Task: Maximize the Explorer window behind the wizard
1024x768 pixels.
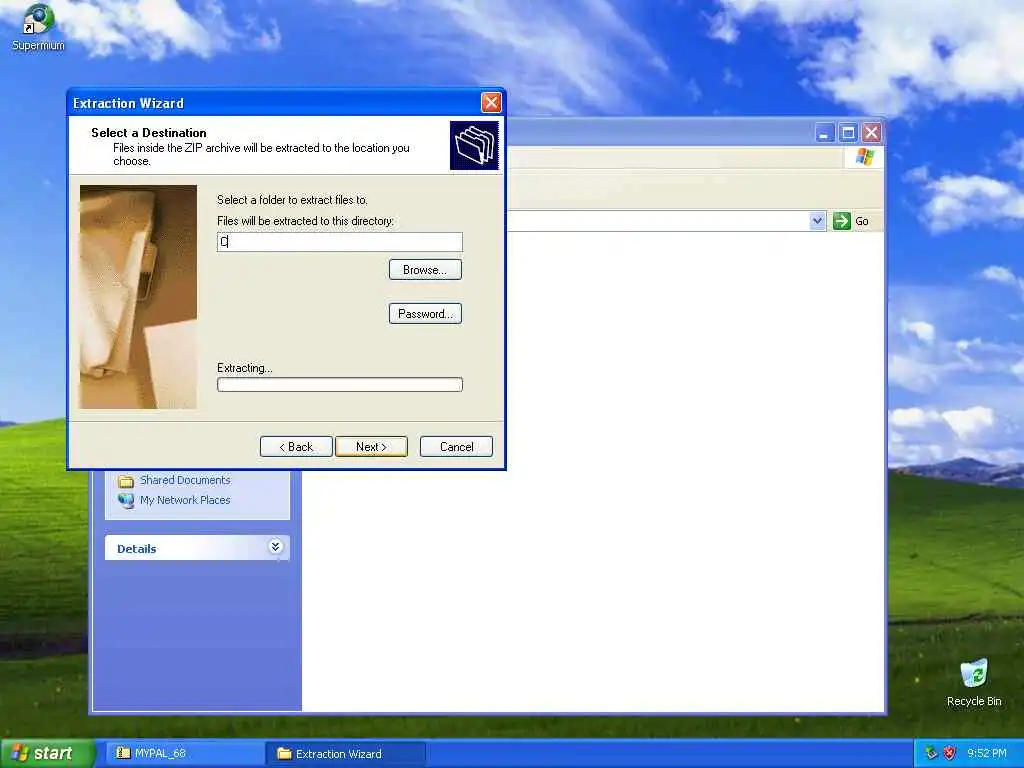Action: [x=848, y=133]
